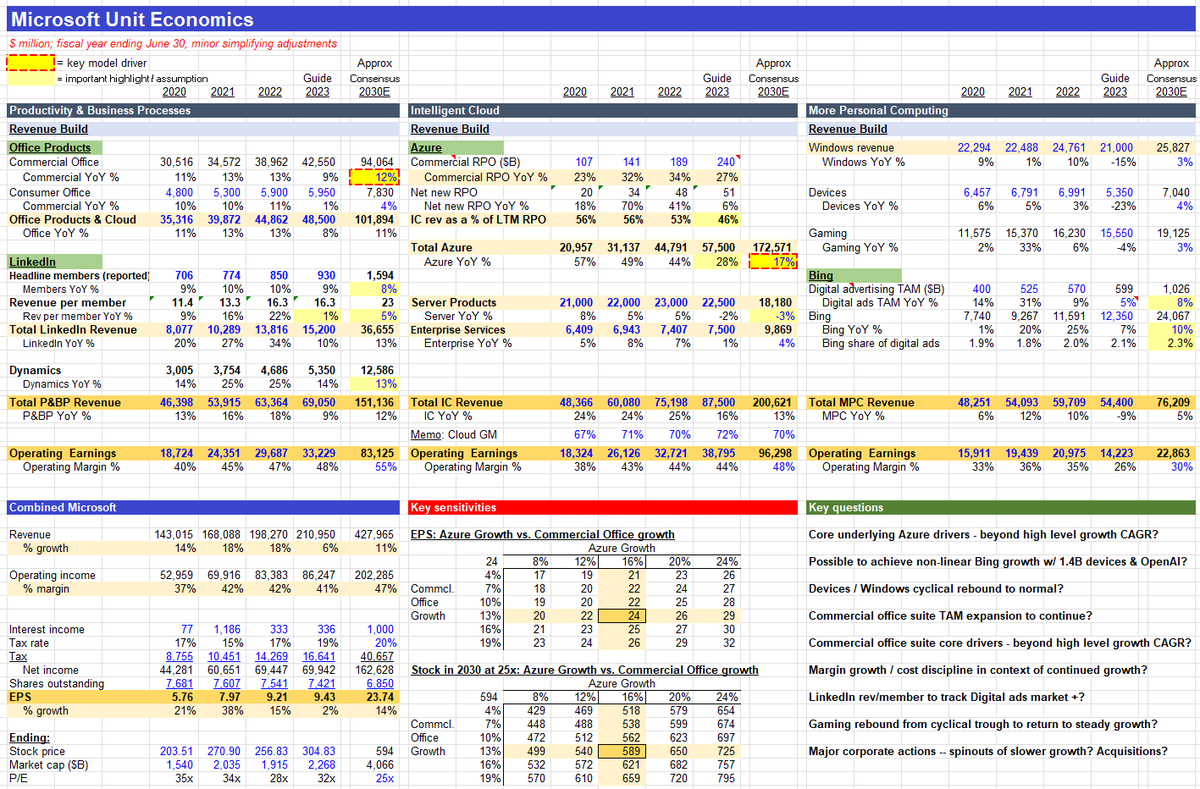1200x789 pixels.
Task: Click the 'Gaming' row label
Action: point(827,232)
